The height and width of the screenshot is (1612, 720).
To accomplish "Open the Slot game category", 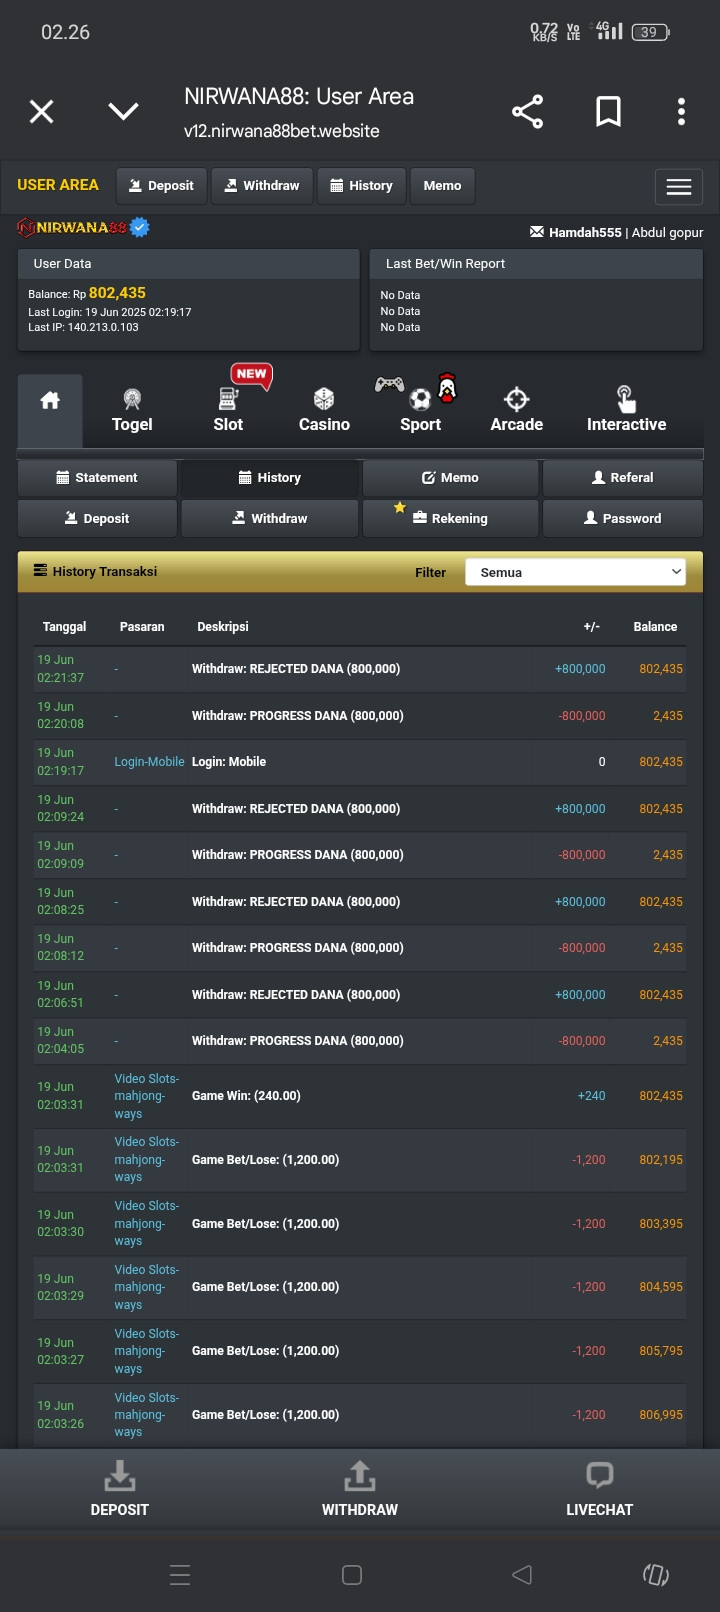I will pyautogui.click(x=228, y=410).
